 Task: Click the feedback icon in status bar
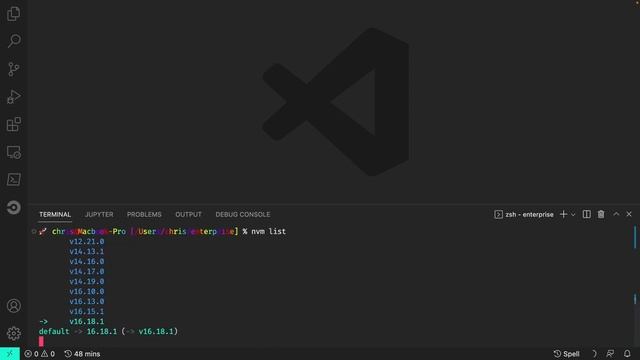click(610, 354)
